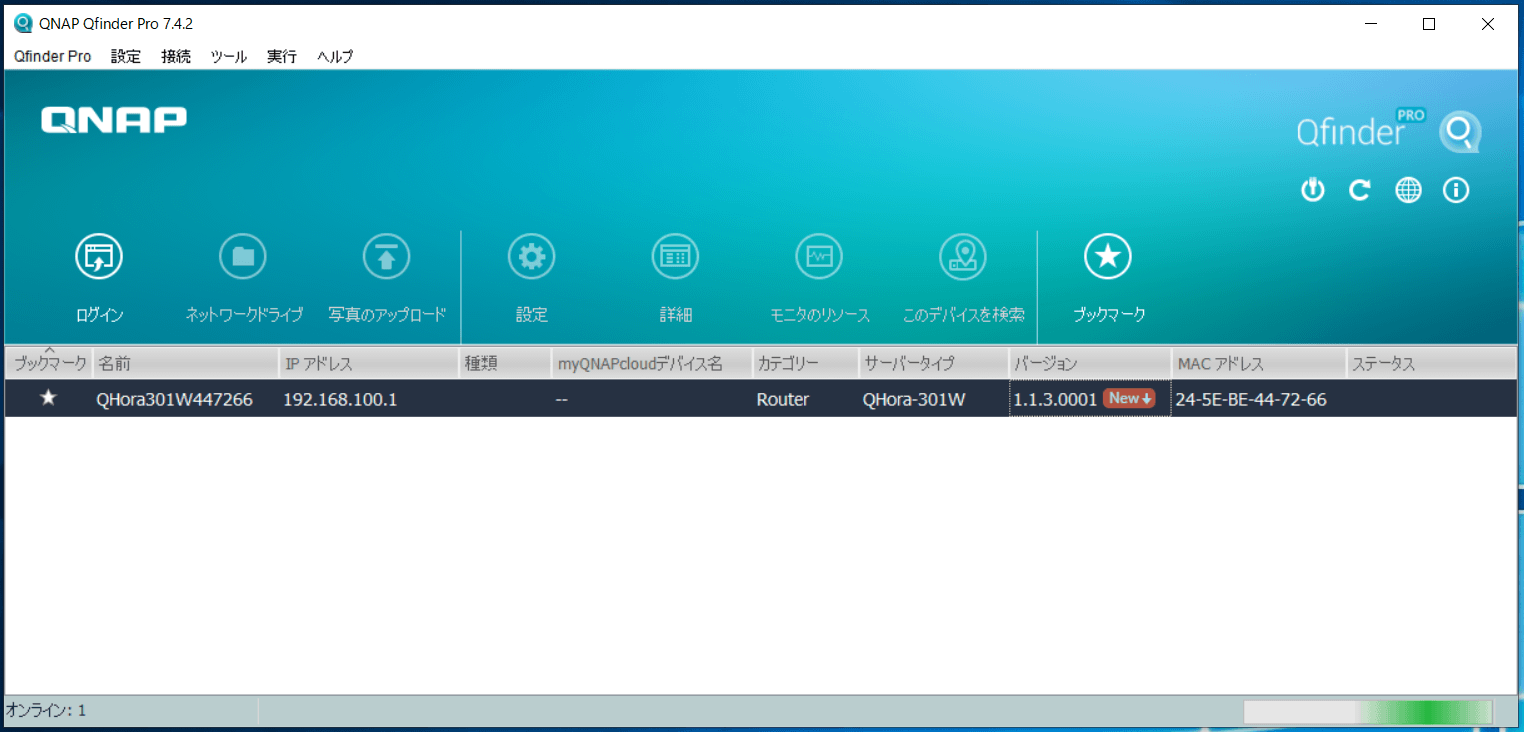Viewport: 1524px width, 732px height.
Task: Click このデバイスを検索 locate device icon
Action: pyautogui.click(x=963, y=258)
